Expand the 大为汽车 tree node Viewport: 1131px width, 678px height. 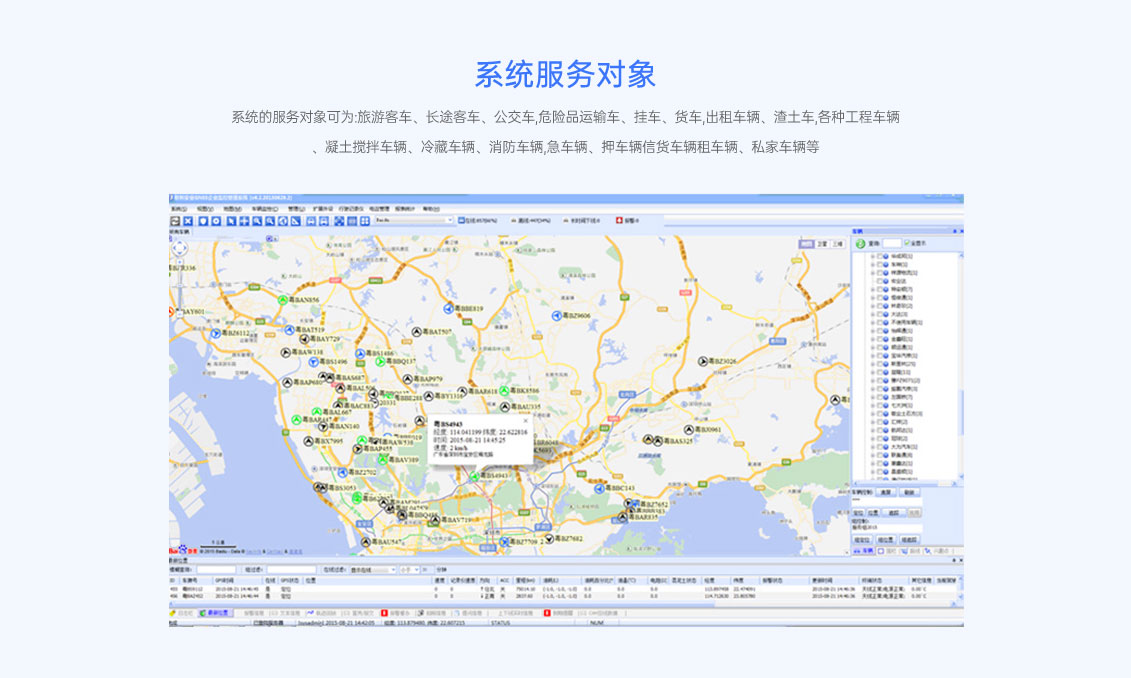click(873, 446)
